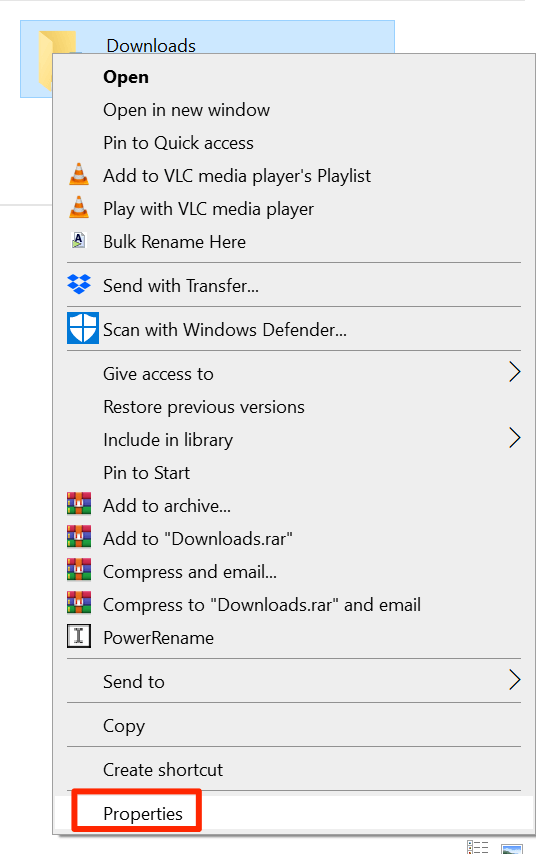The image size is (536, 854).
Task: Click the WinRAR icon beside Compress and email
Action: pyautogui.click(x=79, y=570)
